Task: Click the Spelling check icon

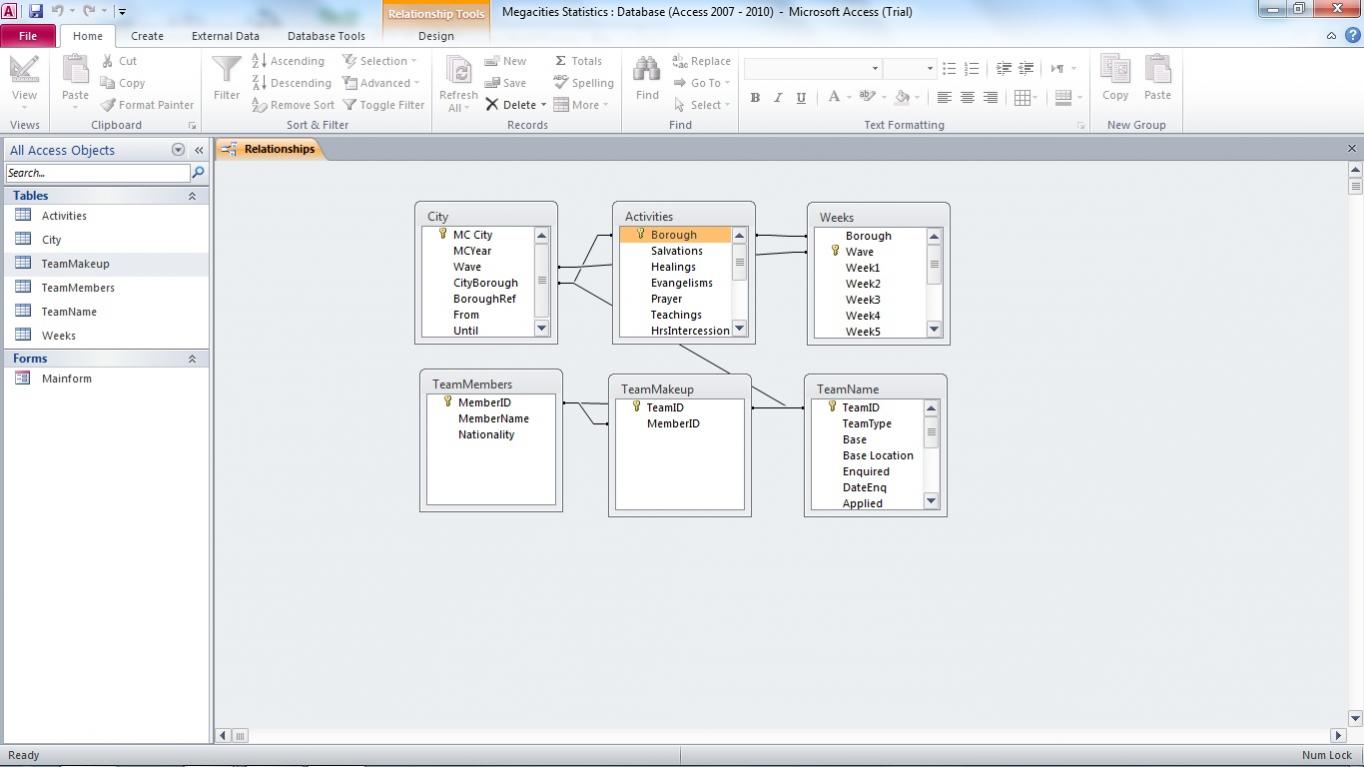Action: [561, 83]
